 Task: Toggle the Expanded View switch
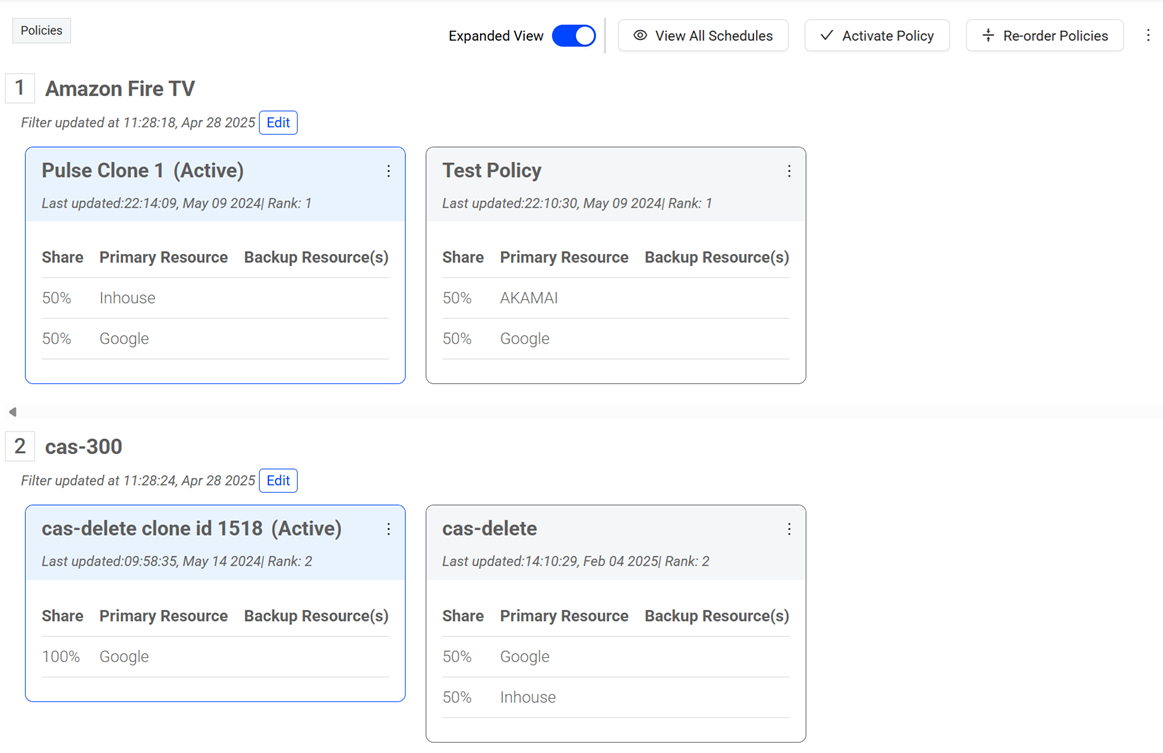click(x=574, y=35)
